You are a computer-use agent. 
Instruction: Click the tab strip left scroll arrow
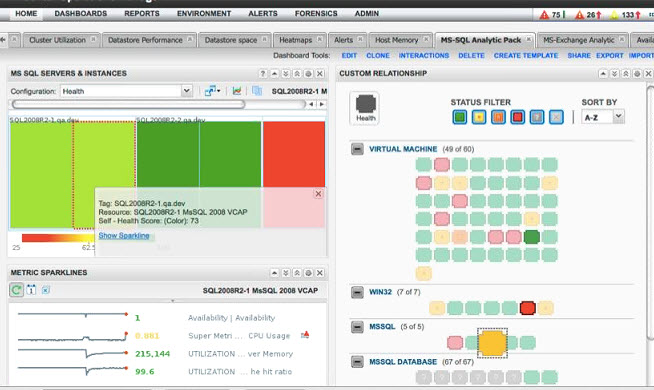point(3,40)
